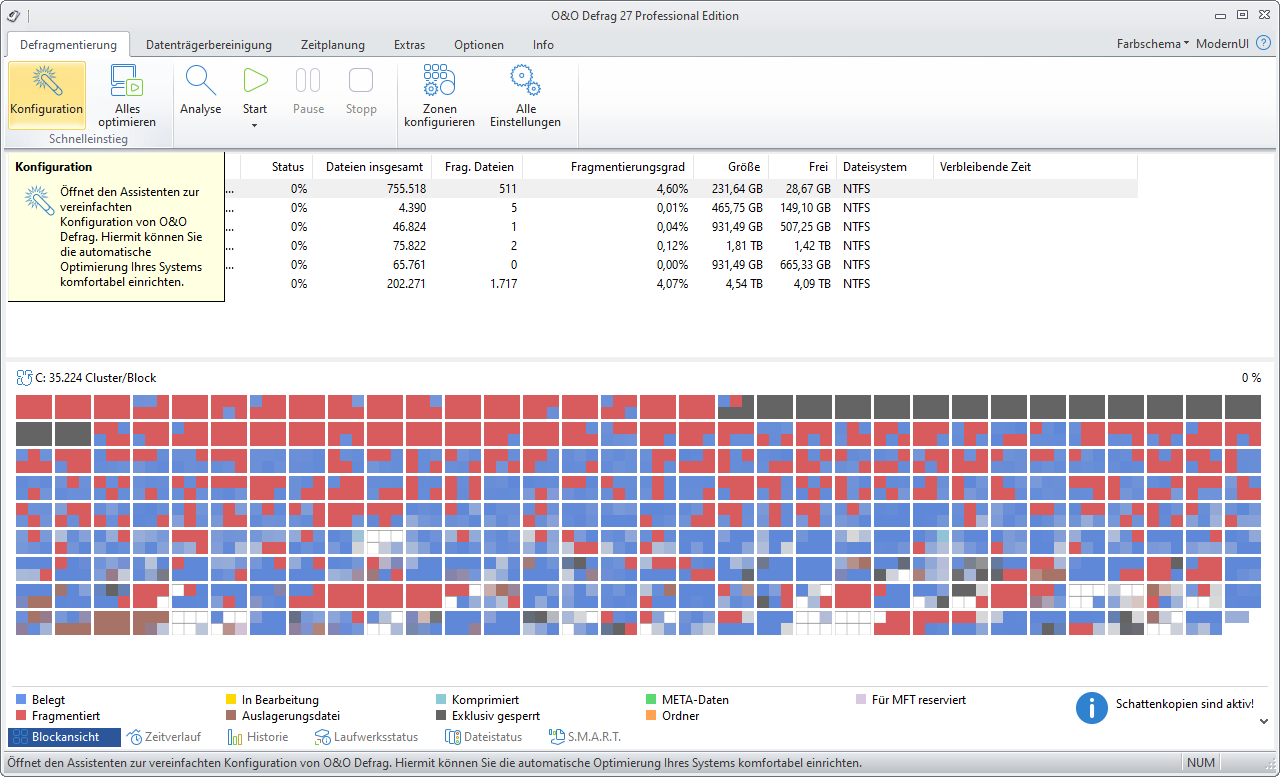The image size is (1280, 777).
Task: Open Alle Einstellungen gears icon
Action: [525, 81]
